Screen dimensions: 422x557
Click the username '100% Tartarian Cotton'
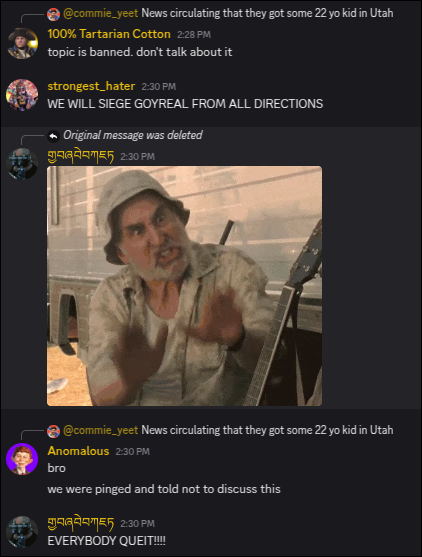[x=109, y=34]
